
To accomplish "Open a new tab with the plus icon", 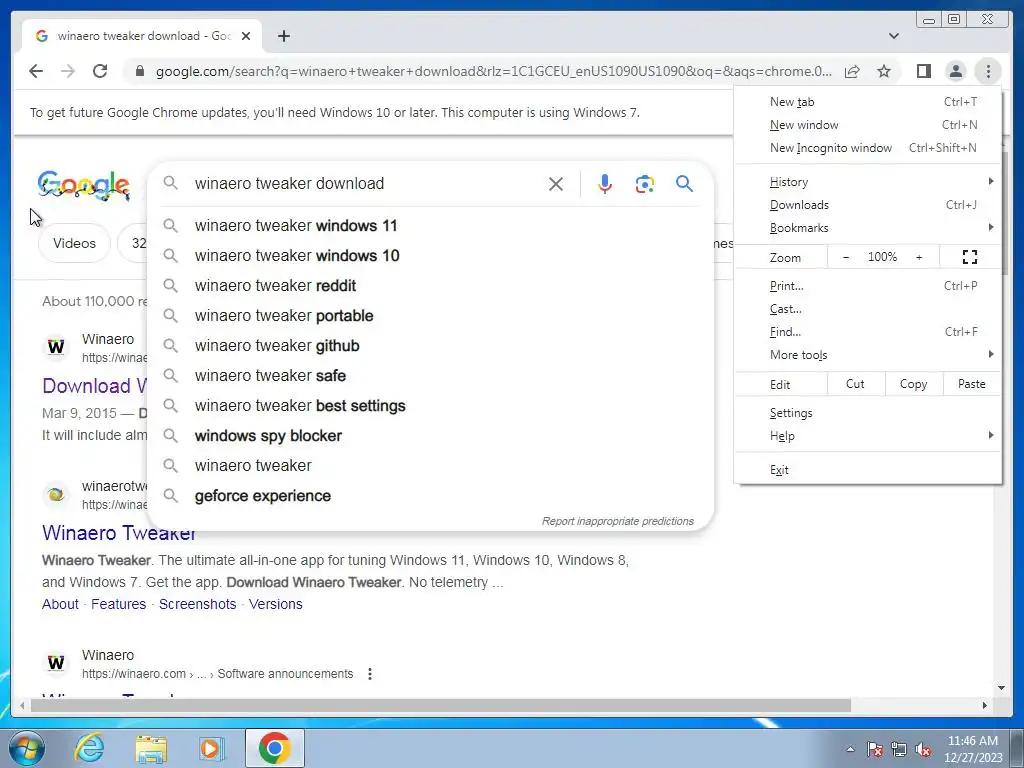I will pos(283,36).
